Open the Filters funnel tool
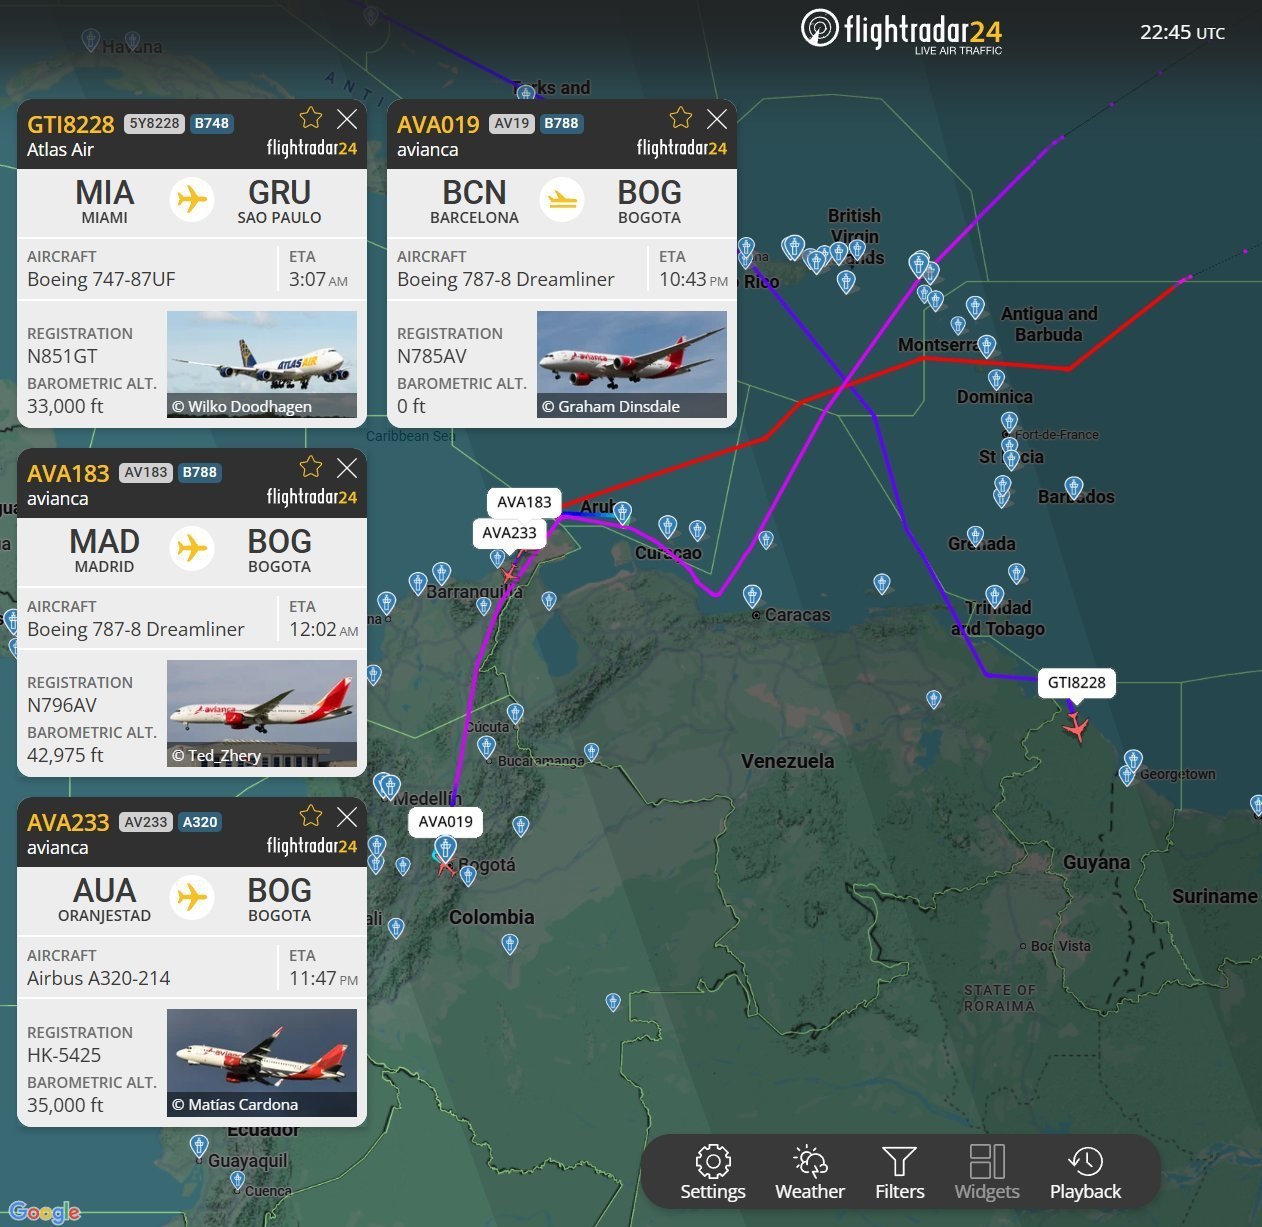 pyautogui.click(x=899, y=1173)
